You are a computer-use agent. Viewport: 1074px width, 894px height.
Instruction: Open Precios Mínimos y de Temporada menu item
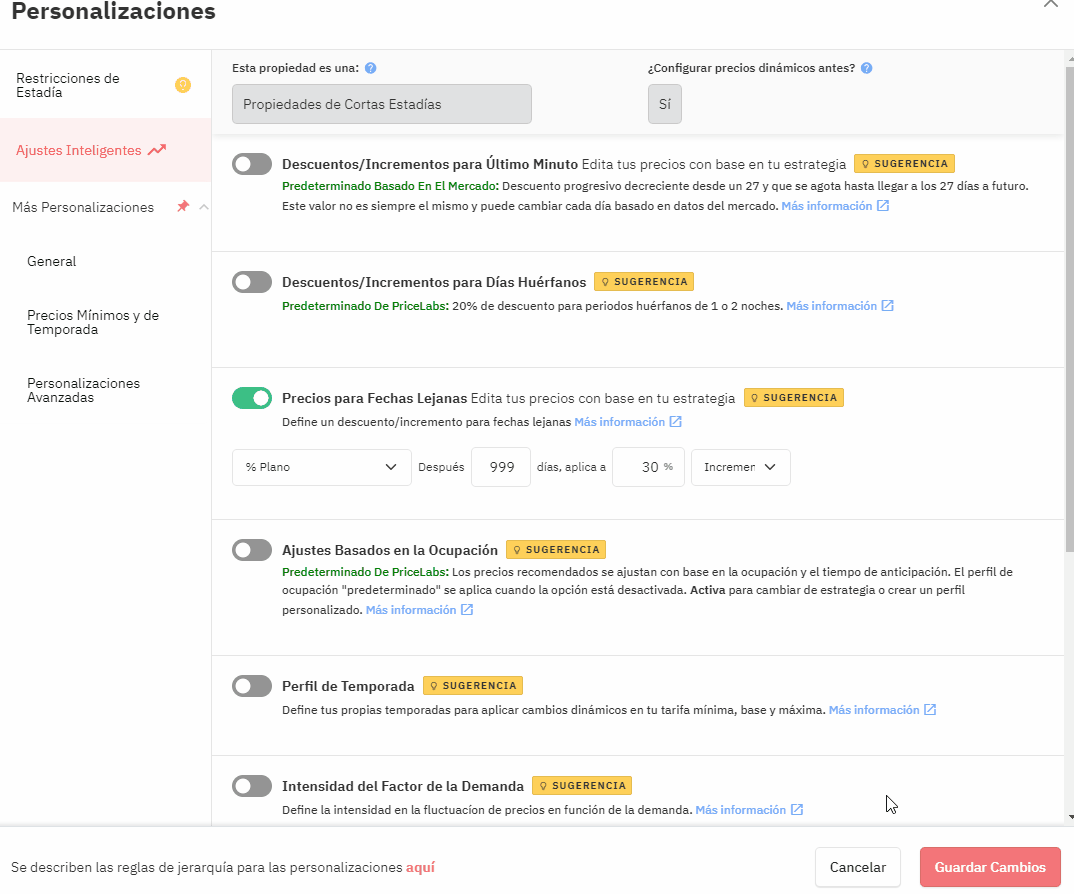click(93, 322)
